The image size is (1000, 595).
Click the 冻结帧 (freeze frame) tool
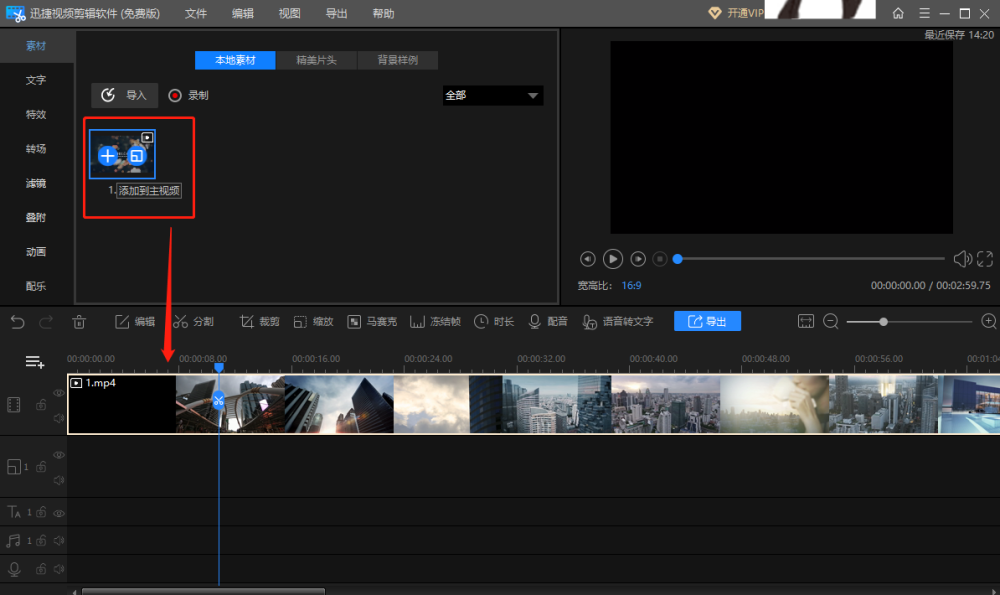point(435,321)
